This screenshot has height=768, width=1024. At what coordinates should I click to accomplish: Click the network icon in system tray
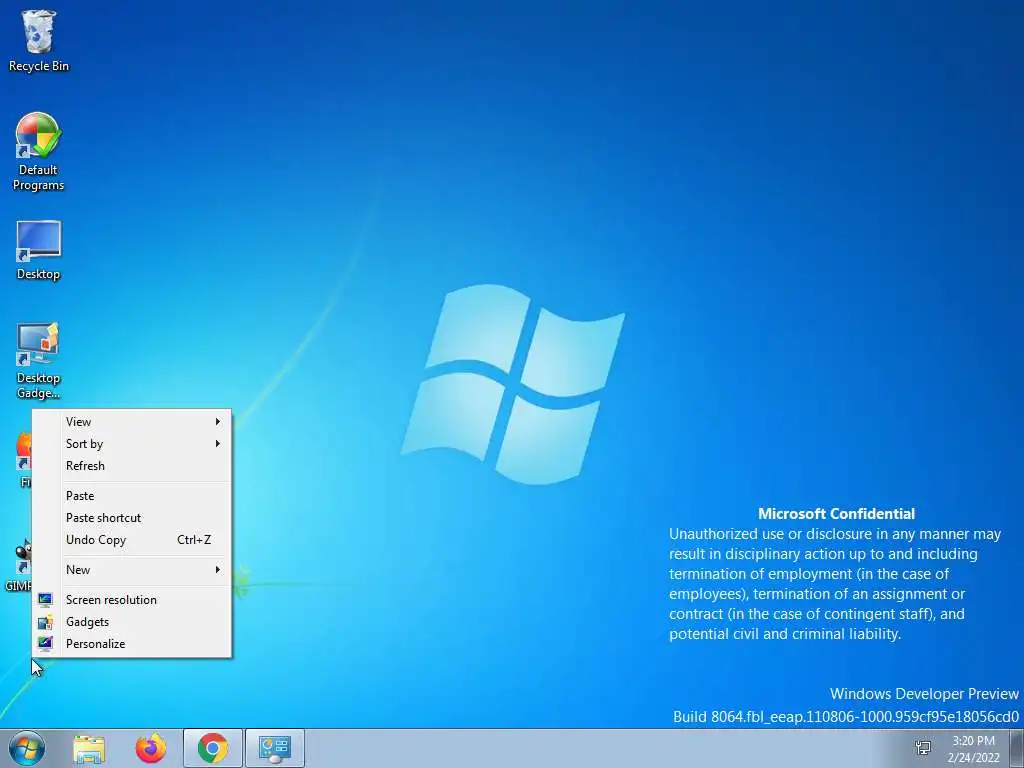coord(923,748)
